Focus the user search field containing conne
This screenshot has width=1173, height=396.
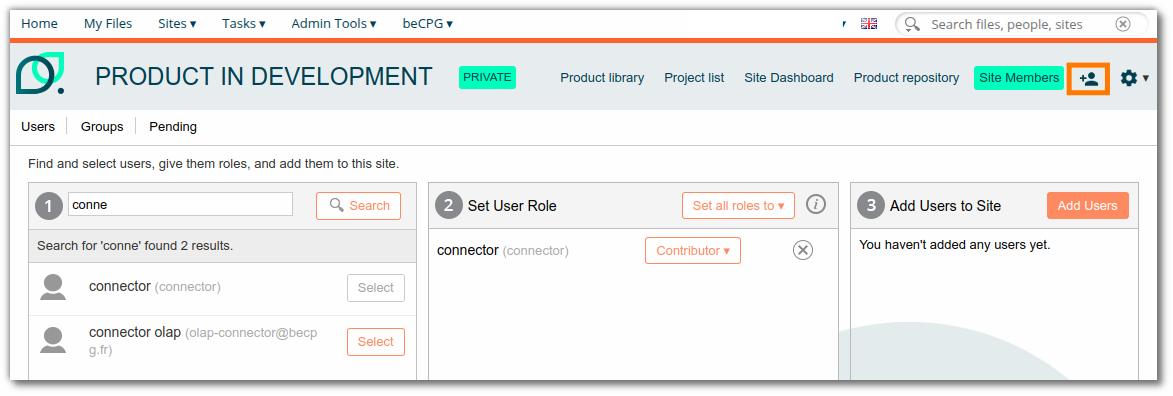(x=180, y=204)
